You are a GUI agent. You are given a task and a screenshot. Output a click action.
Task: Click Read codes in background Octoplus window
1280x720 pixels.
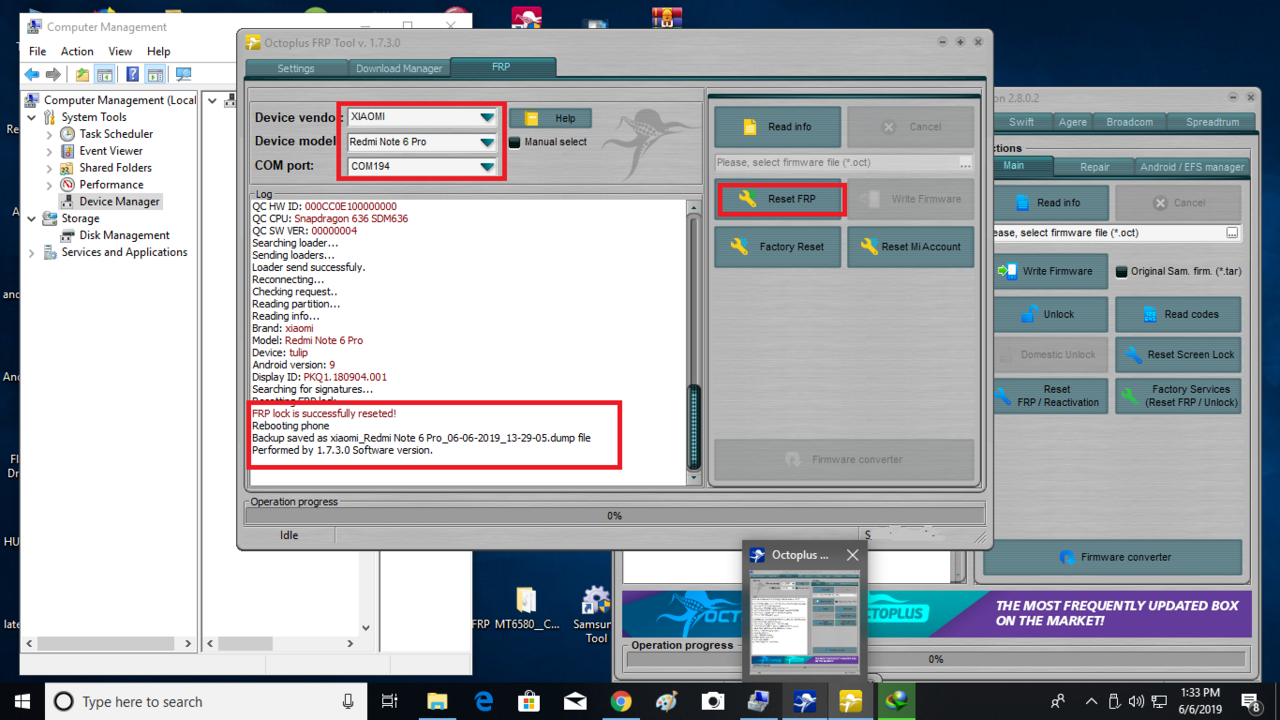coord(1178,314)
